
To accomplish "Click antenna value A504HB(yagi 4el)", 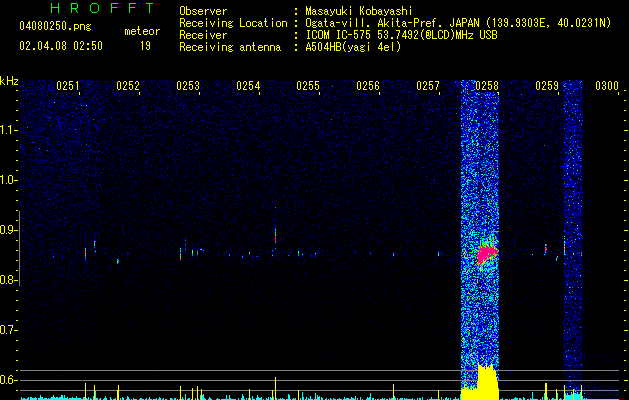I will [353, 47].
